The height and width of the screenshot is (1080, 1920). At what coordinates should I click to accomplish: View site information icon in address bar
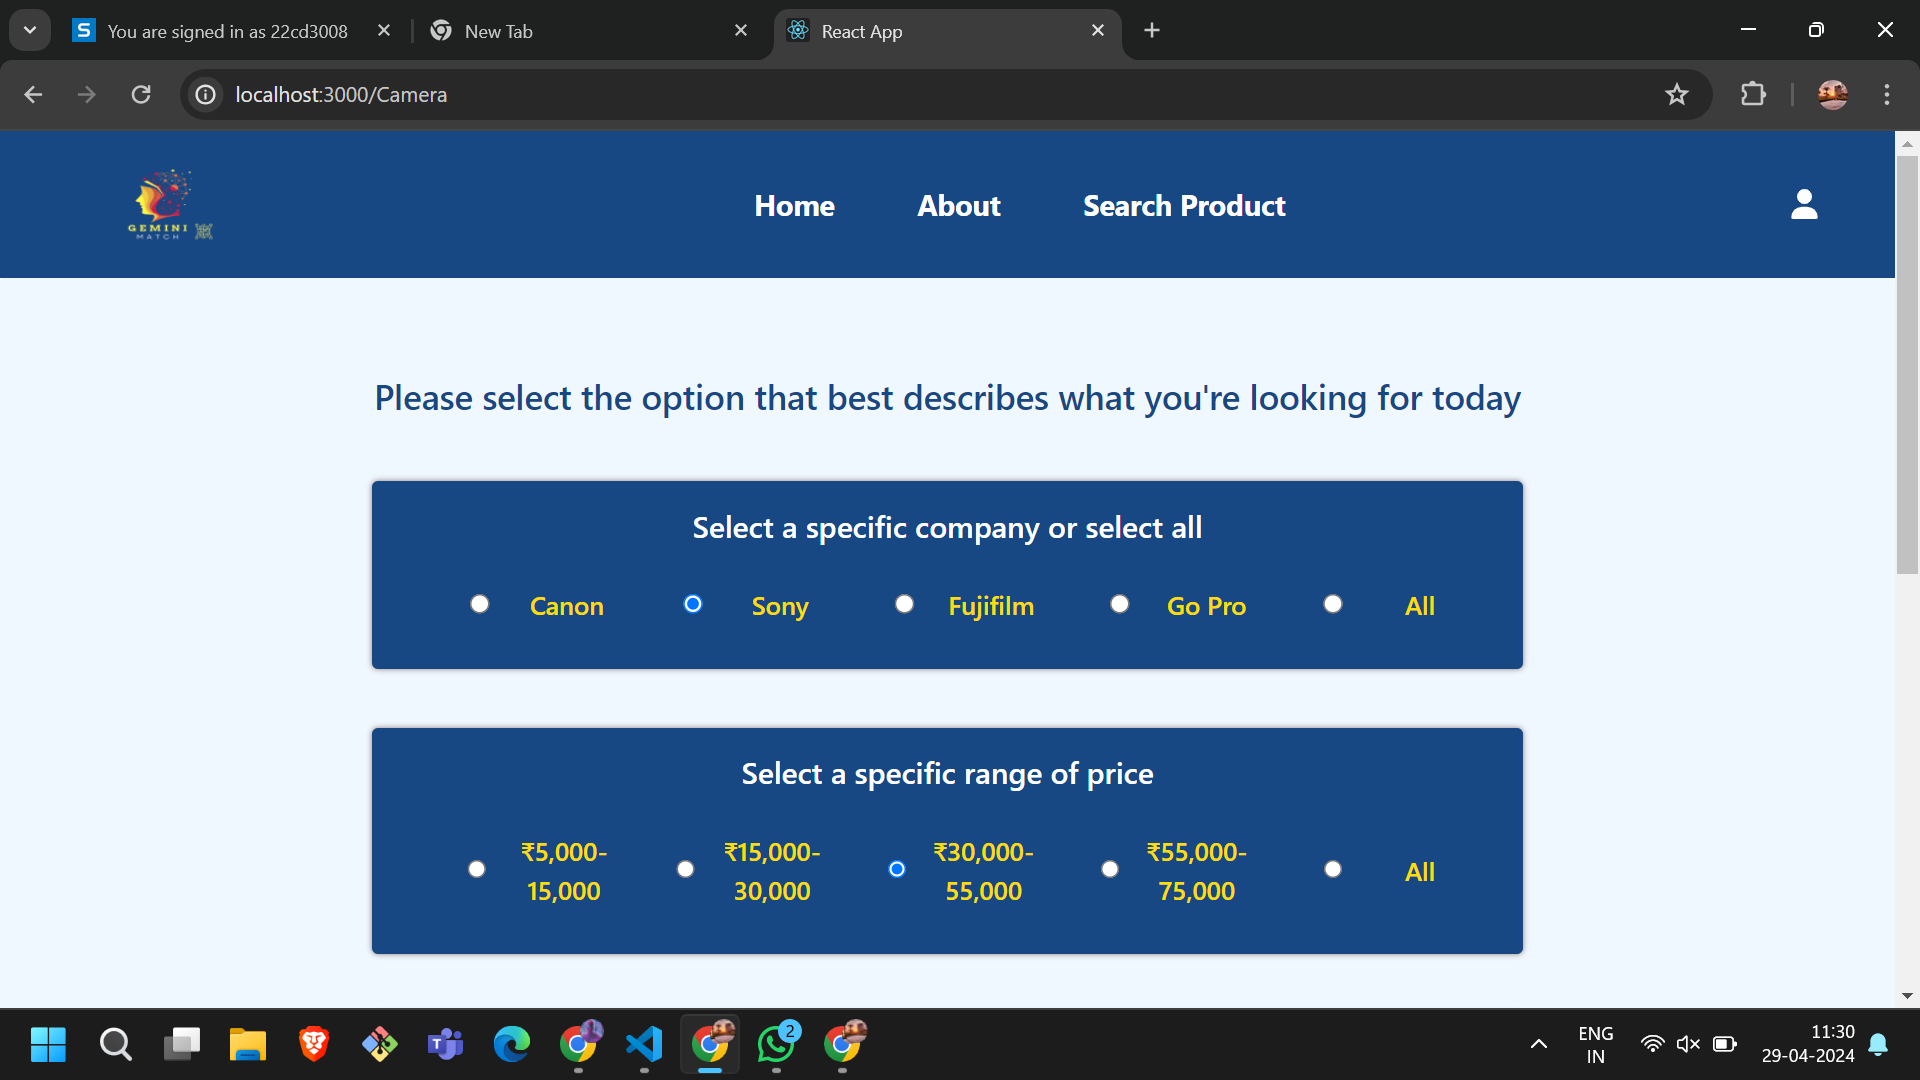click(x=205, y=95)
